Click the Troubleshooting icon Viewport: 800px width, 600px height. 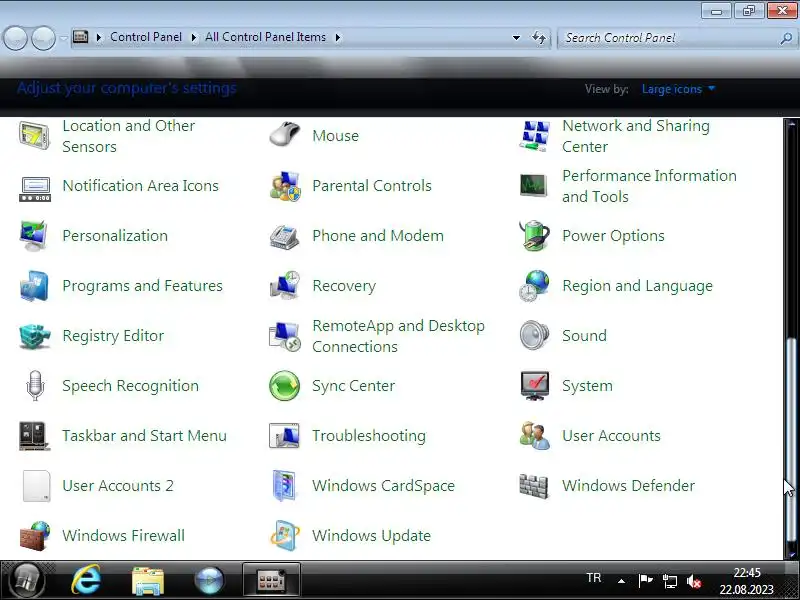click(284, 435)
